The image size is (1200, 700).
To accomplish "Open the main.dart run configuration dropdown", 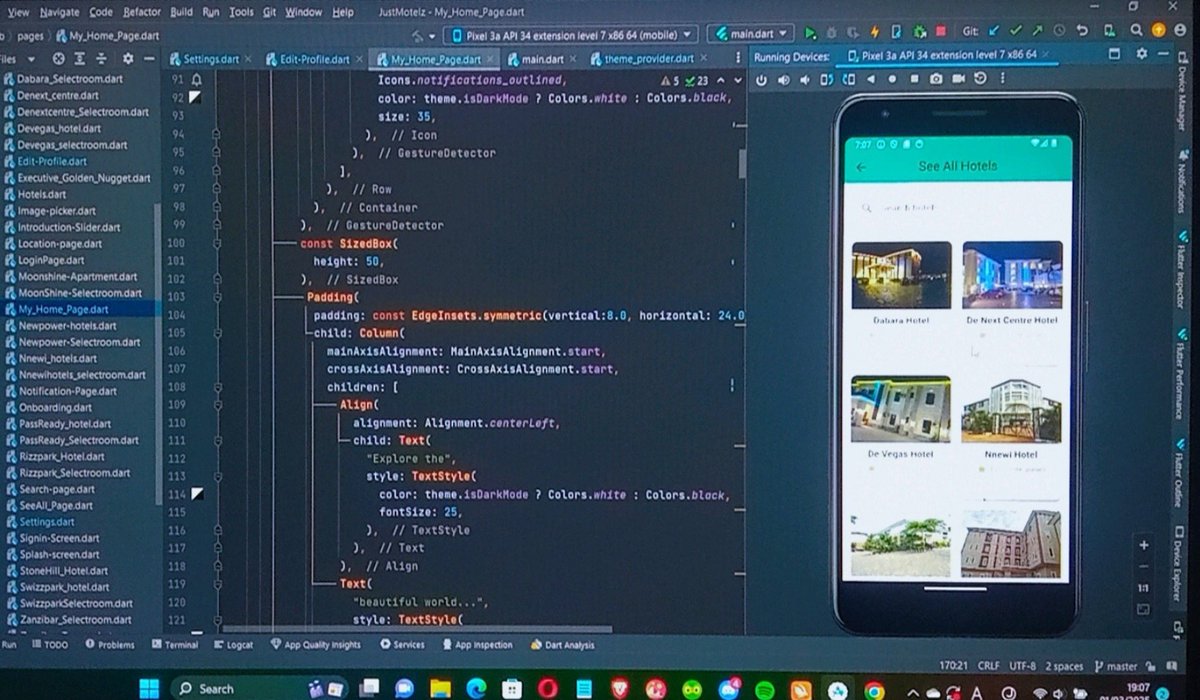I will [x=752, y=33].
